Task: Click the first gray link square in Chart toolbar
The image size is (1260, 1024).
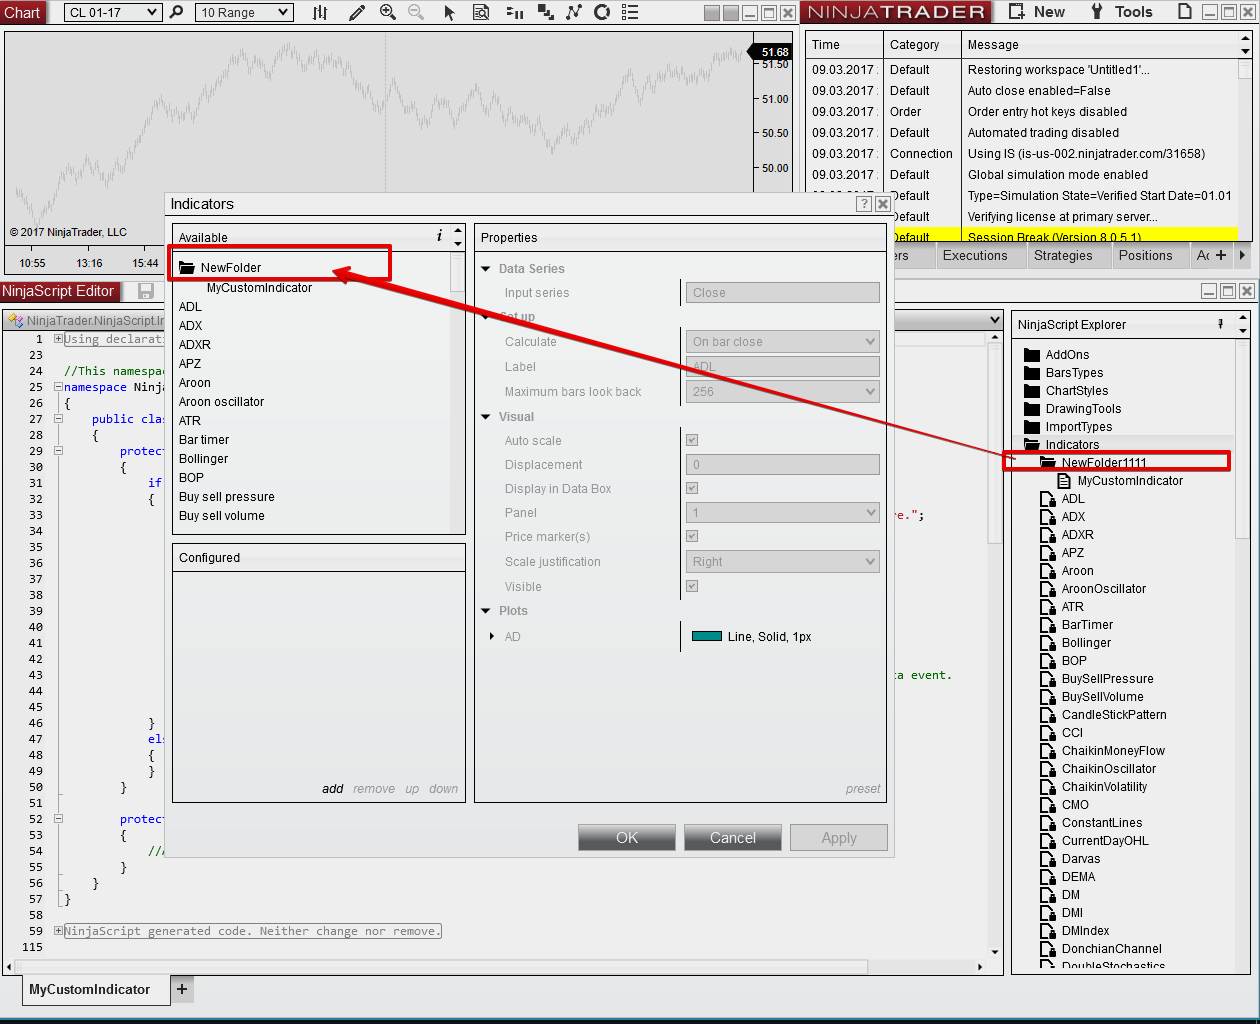Action: [x=711, y=13]
